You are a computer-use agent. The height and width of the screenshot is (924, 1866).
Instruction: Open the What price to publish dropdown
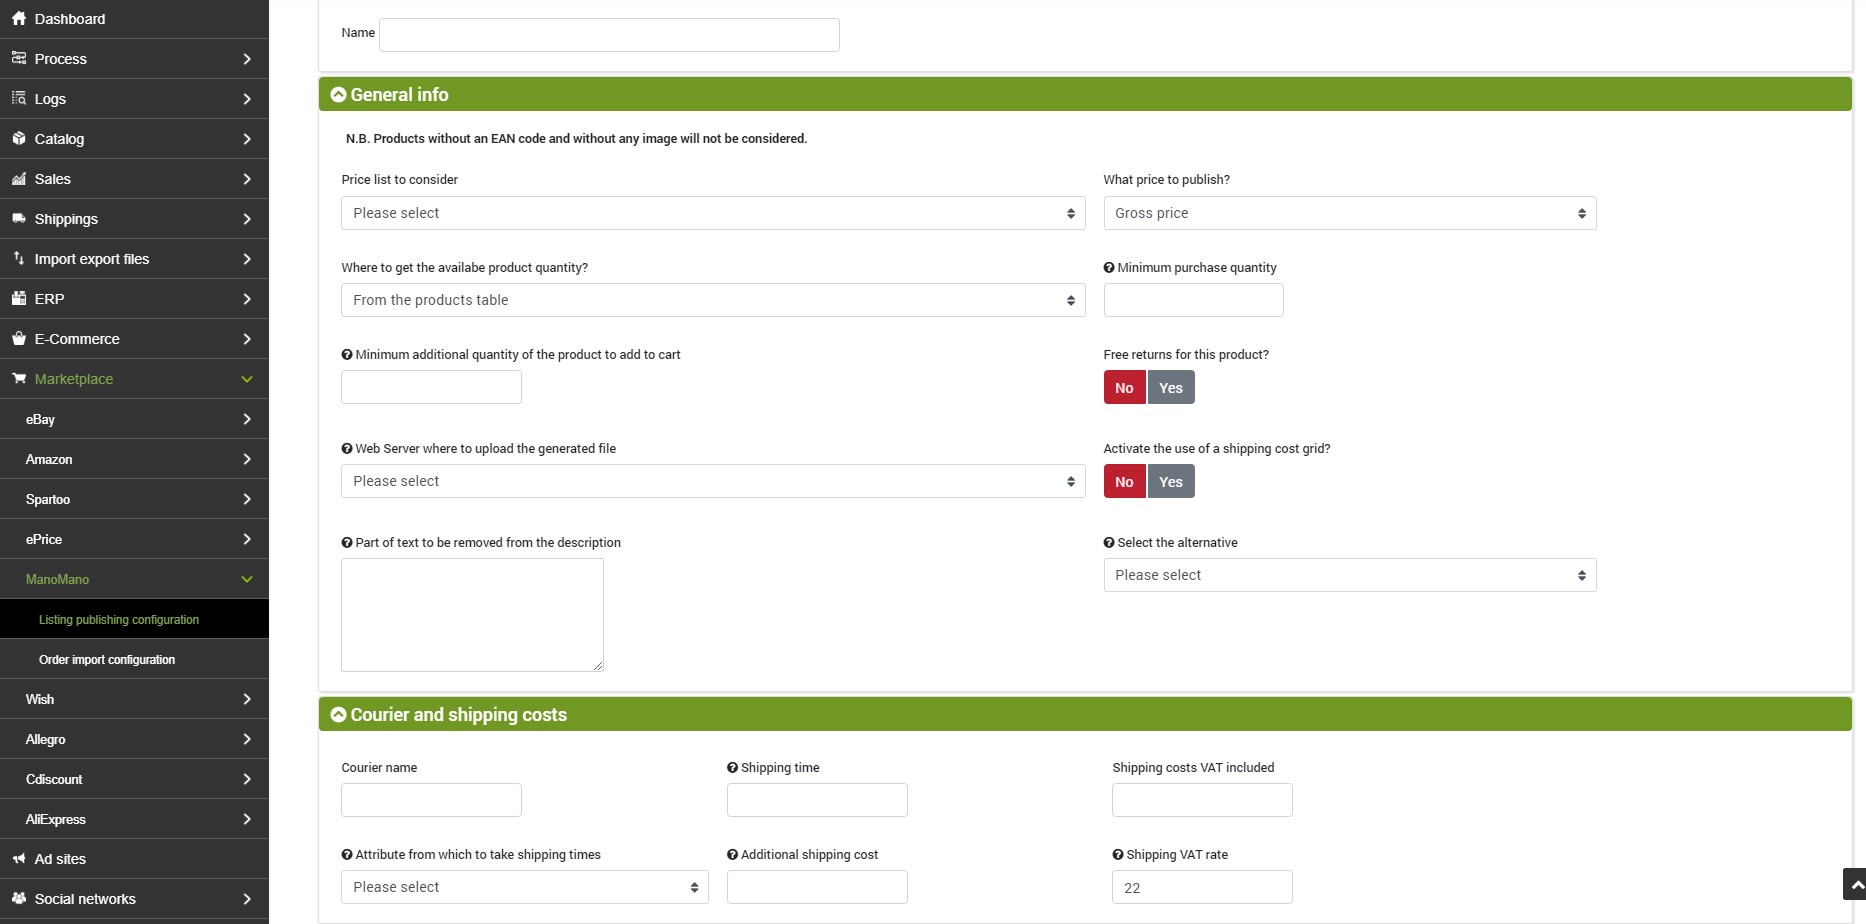tap(1349, 213)
